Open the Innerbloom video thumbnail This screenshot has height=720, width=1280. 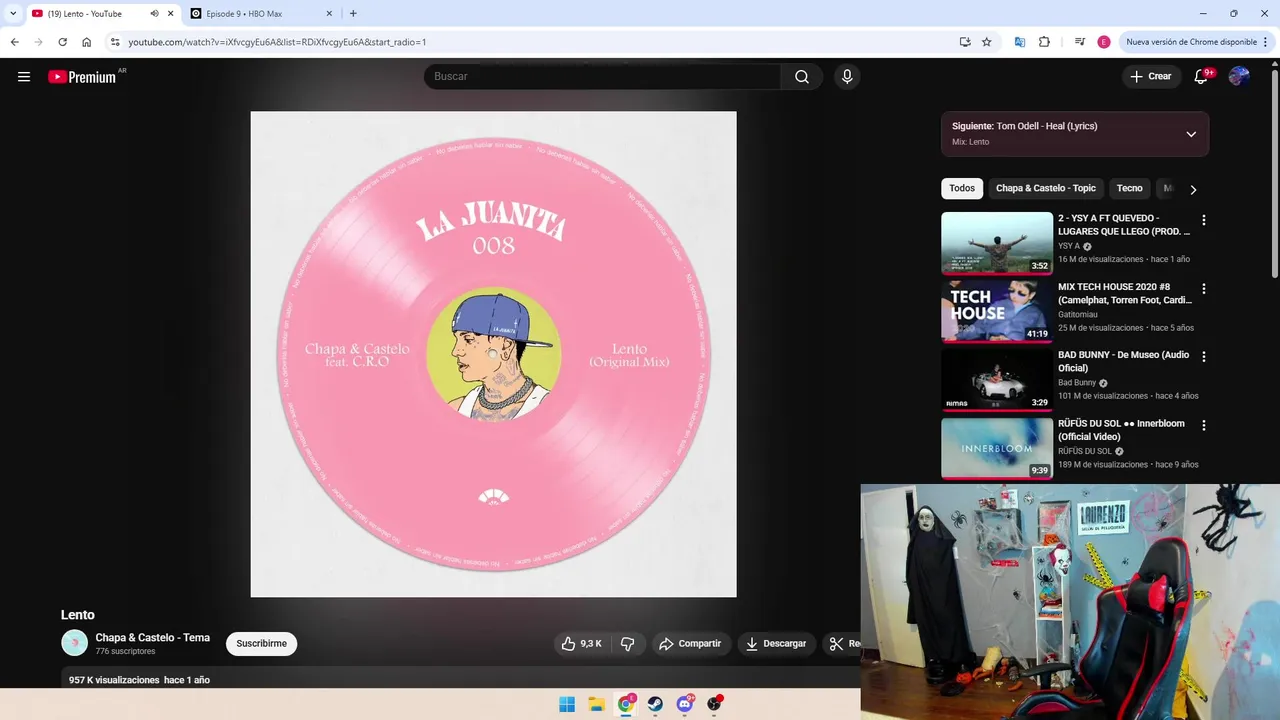[x=997, y=447]
